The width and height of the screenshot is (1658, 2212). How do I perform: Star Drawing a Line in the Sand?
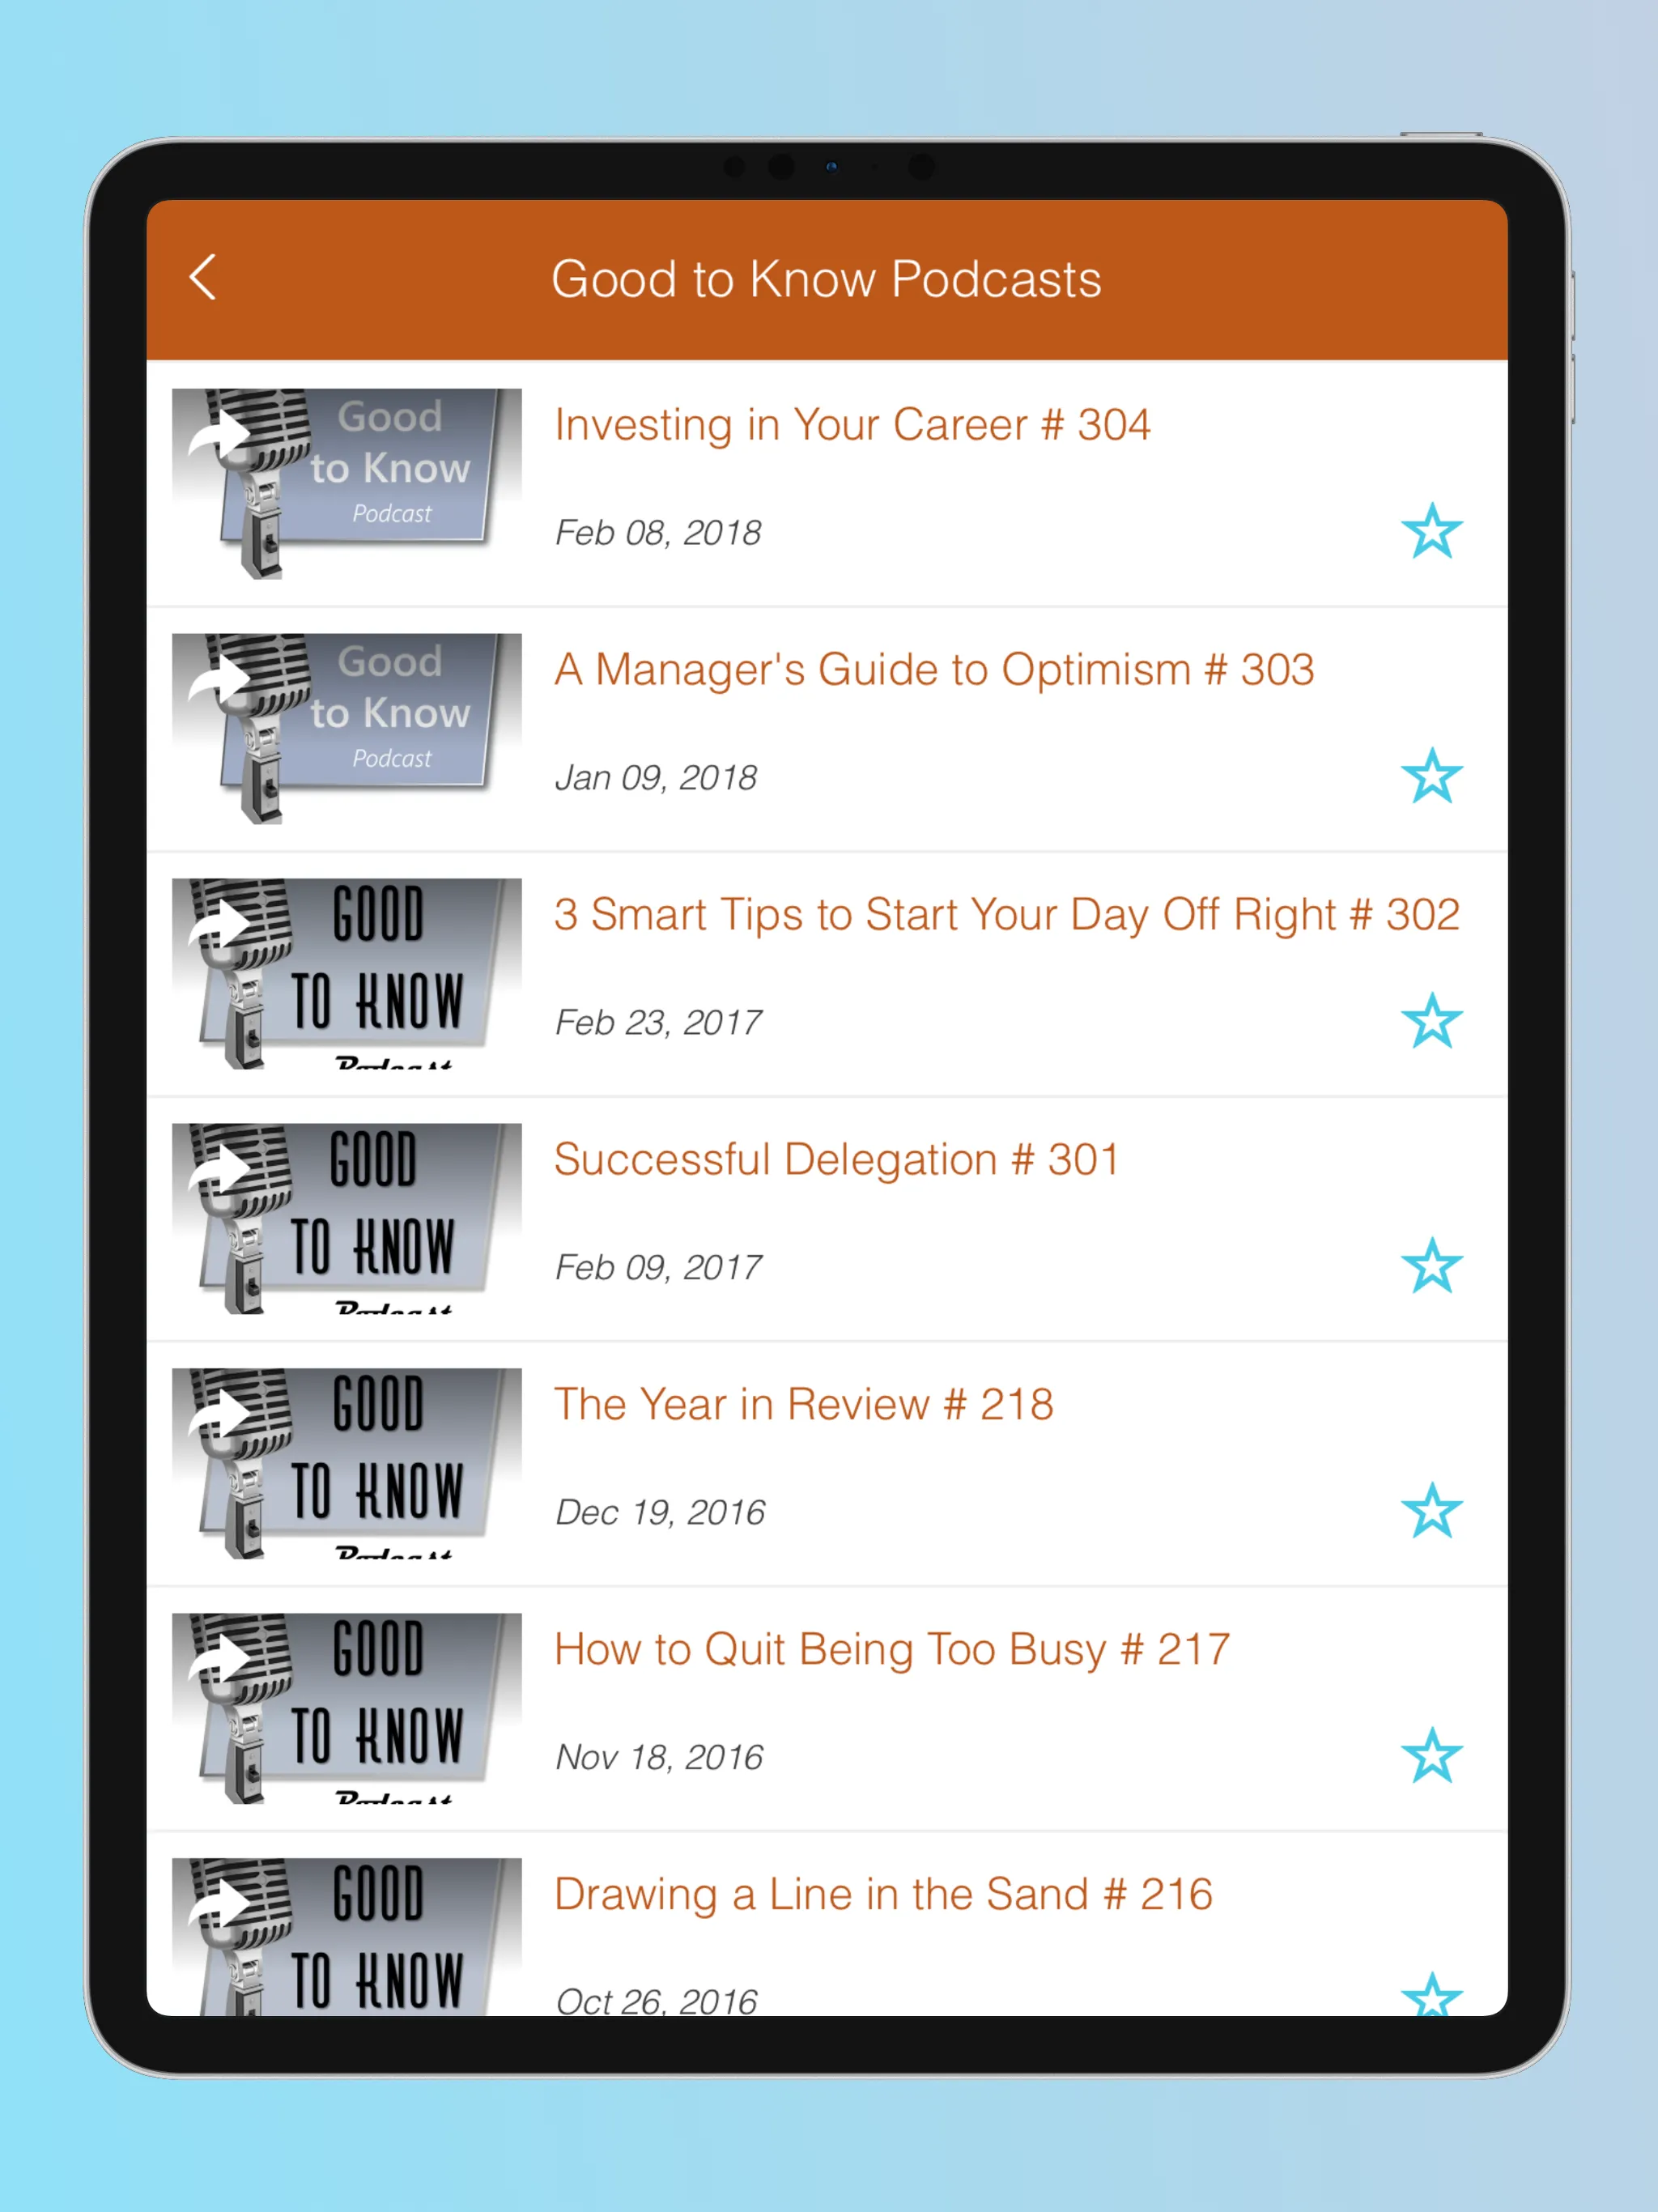tap(1431, 1994)
